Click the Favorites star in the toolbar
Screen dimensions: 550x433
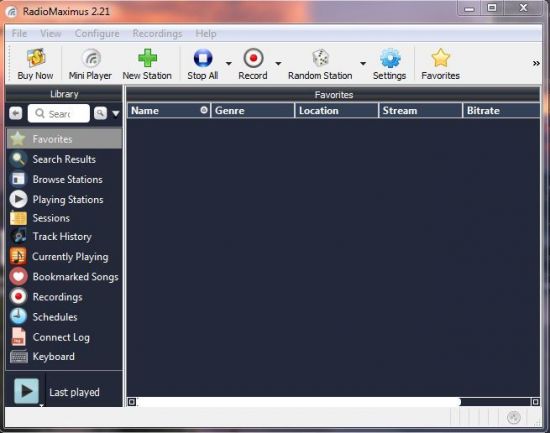pos(441,64)
